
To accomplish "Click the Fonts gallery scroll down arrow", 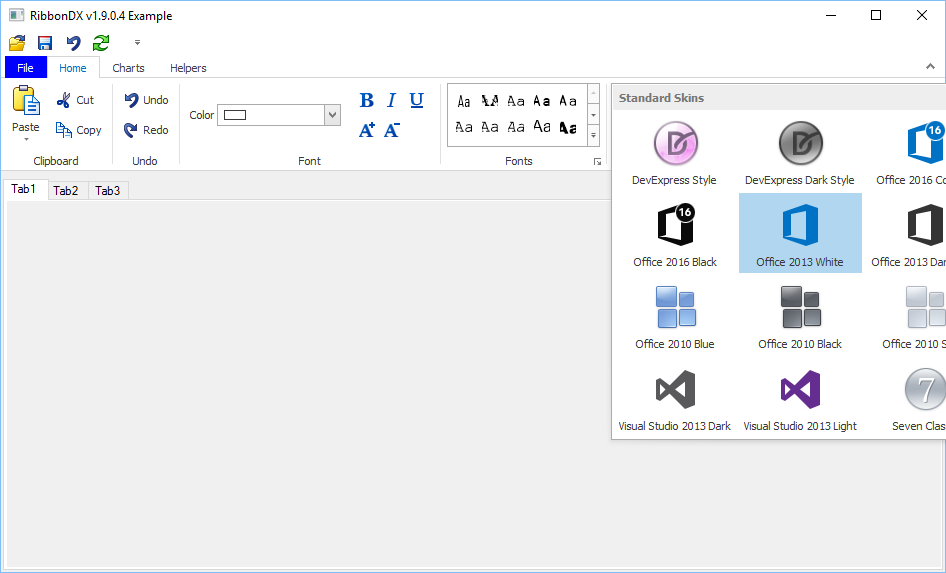I will coord(594,115).
